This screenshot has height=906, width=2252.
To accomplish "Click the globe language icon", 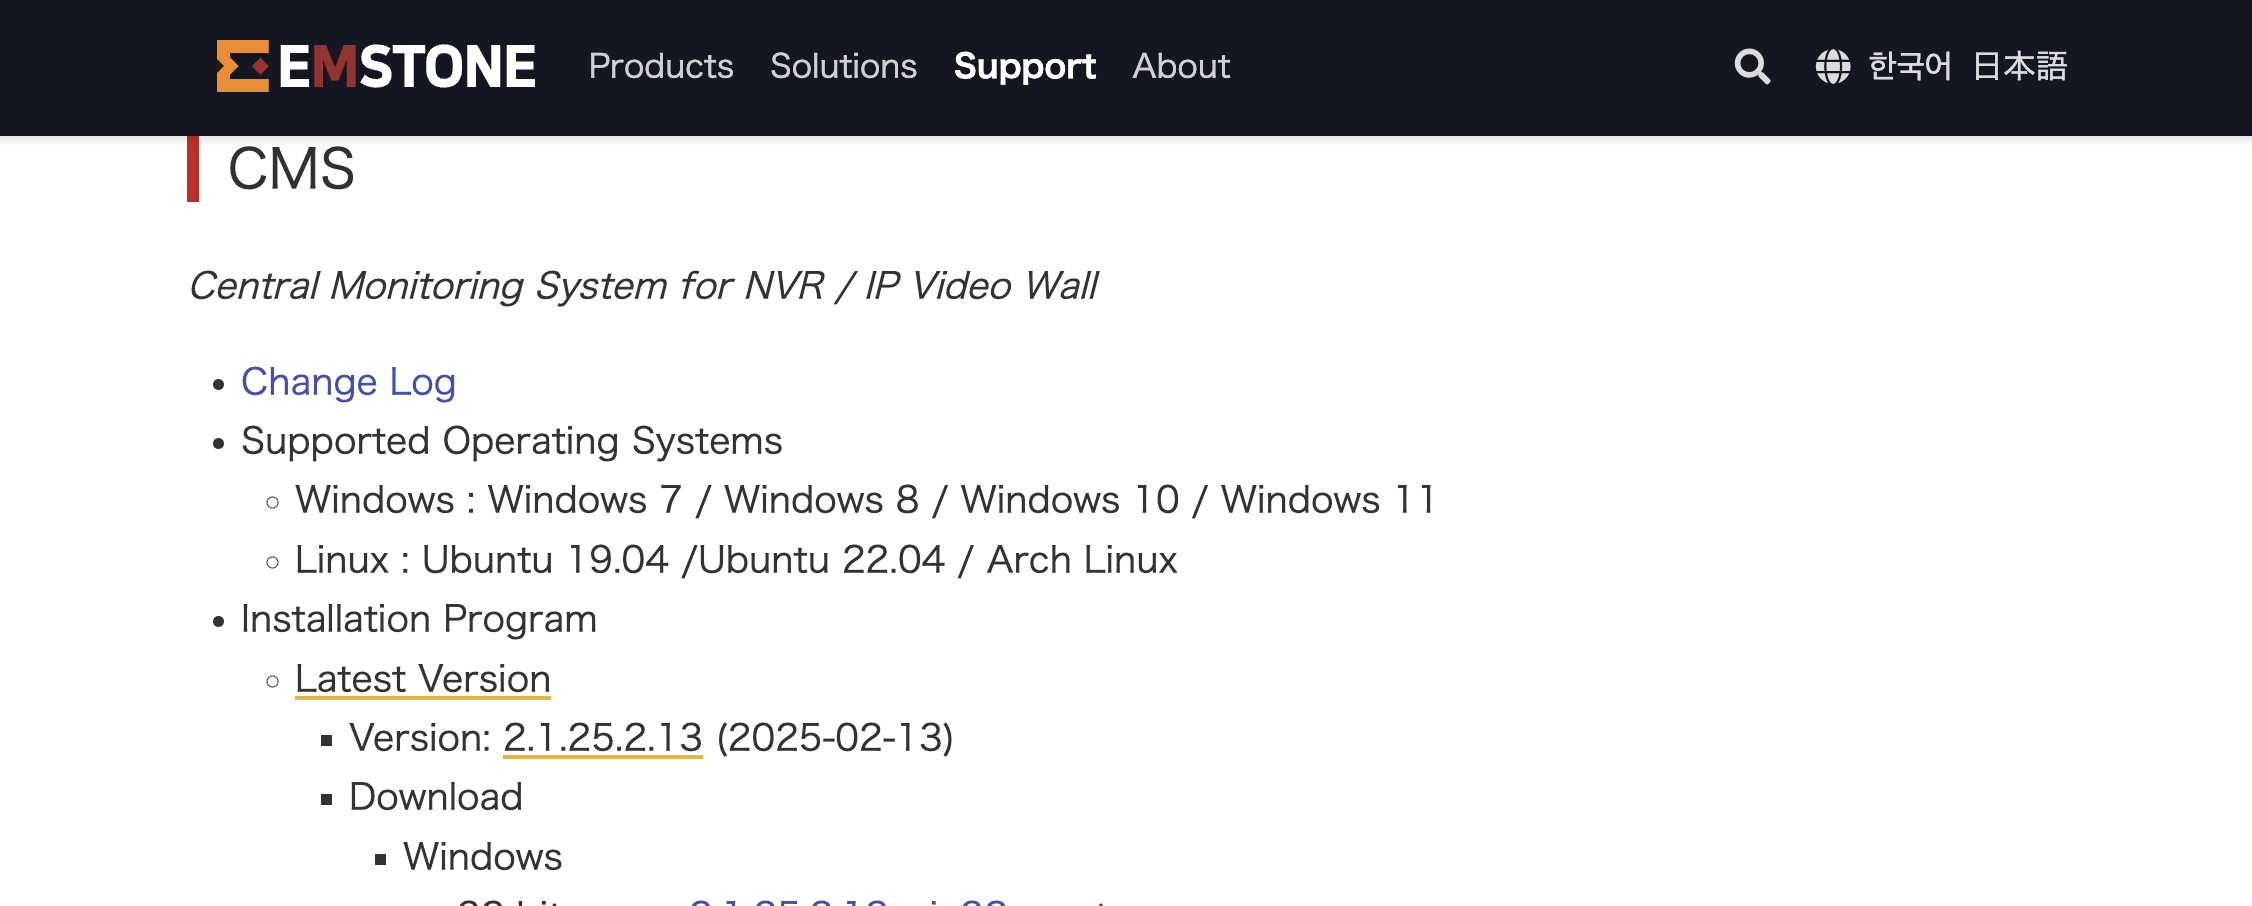I will pyautogui.click(x=1832, y=67).
